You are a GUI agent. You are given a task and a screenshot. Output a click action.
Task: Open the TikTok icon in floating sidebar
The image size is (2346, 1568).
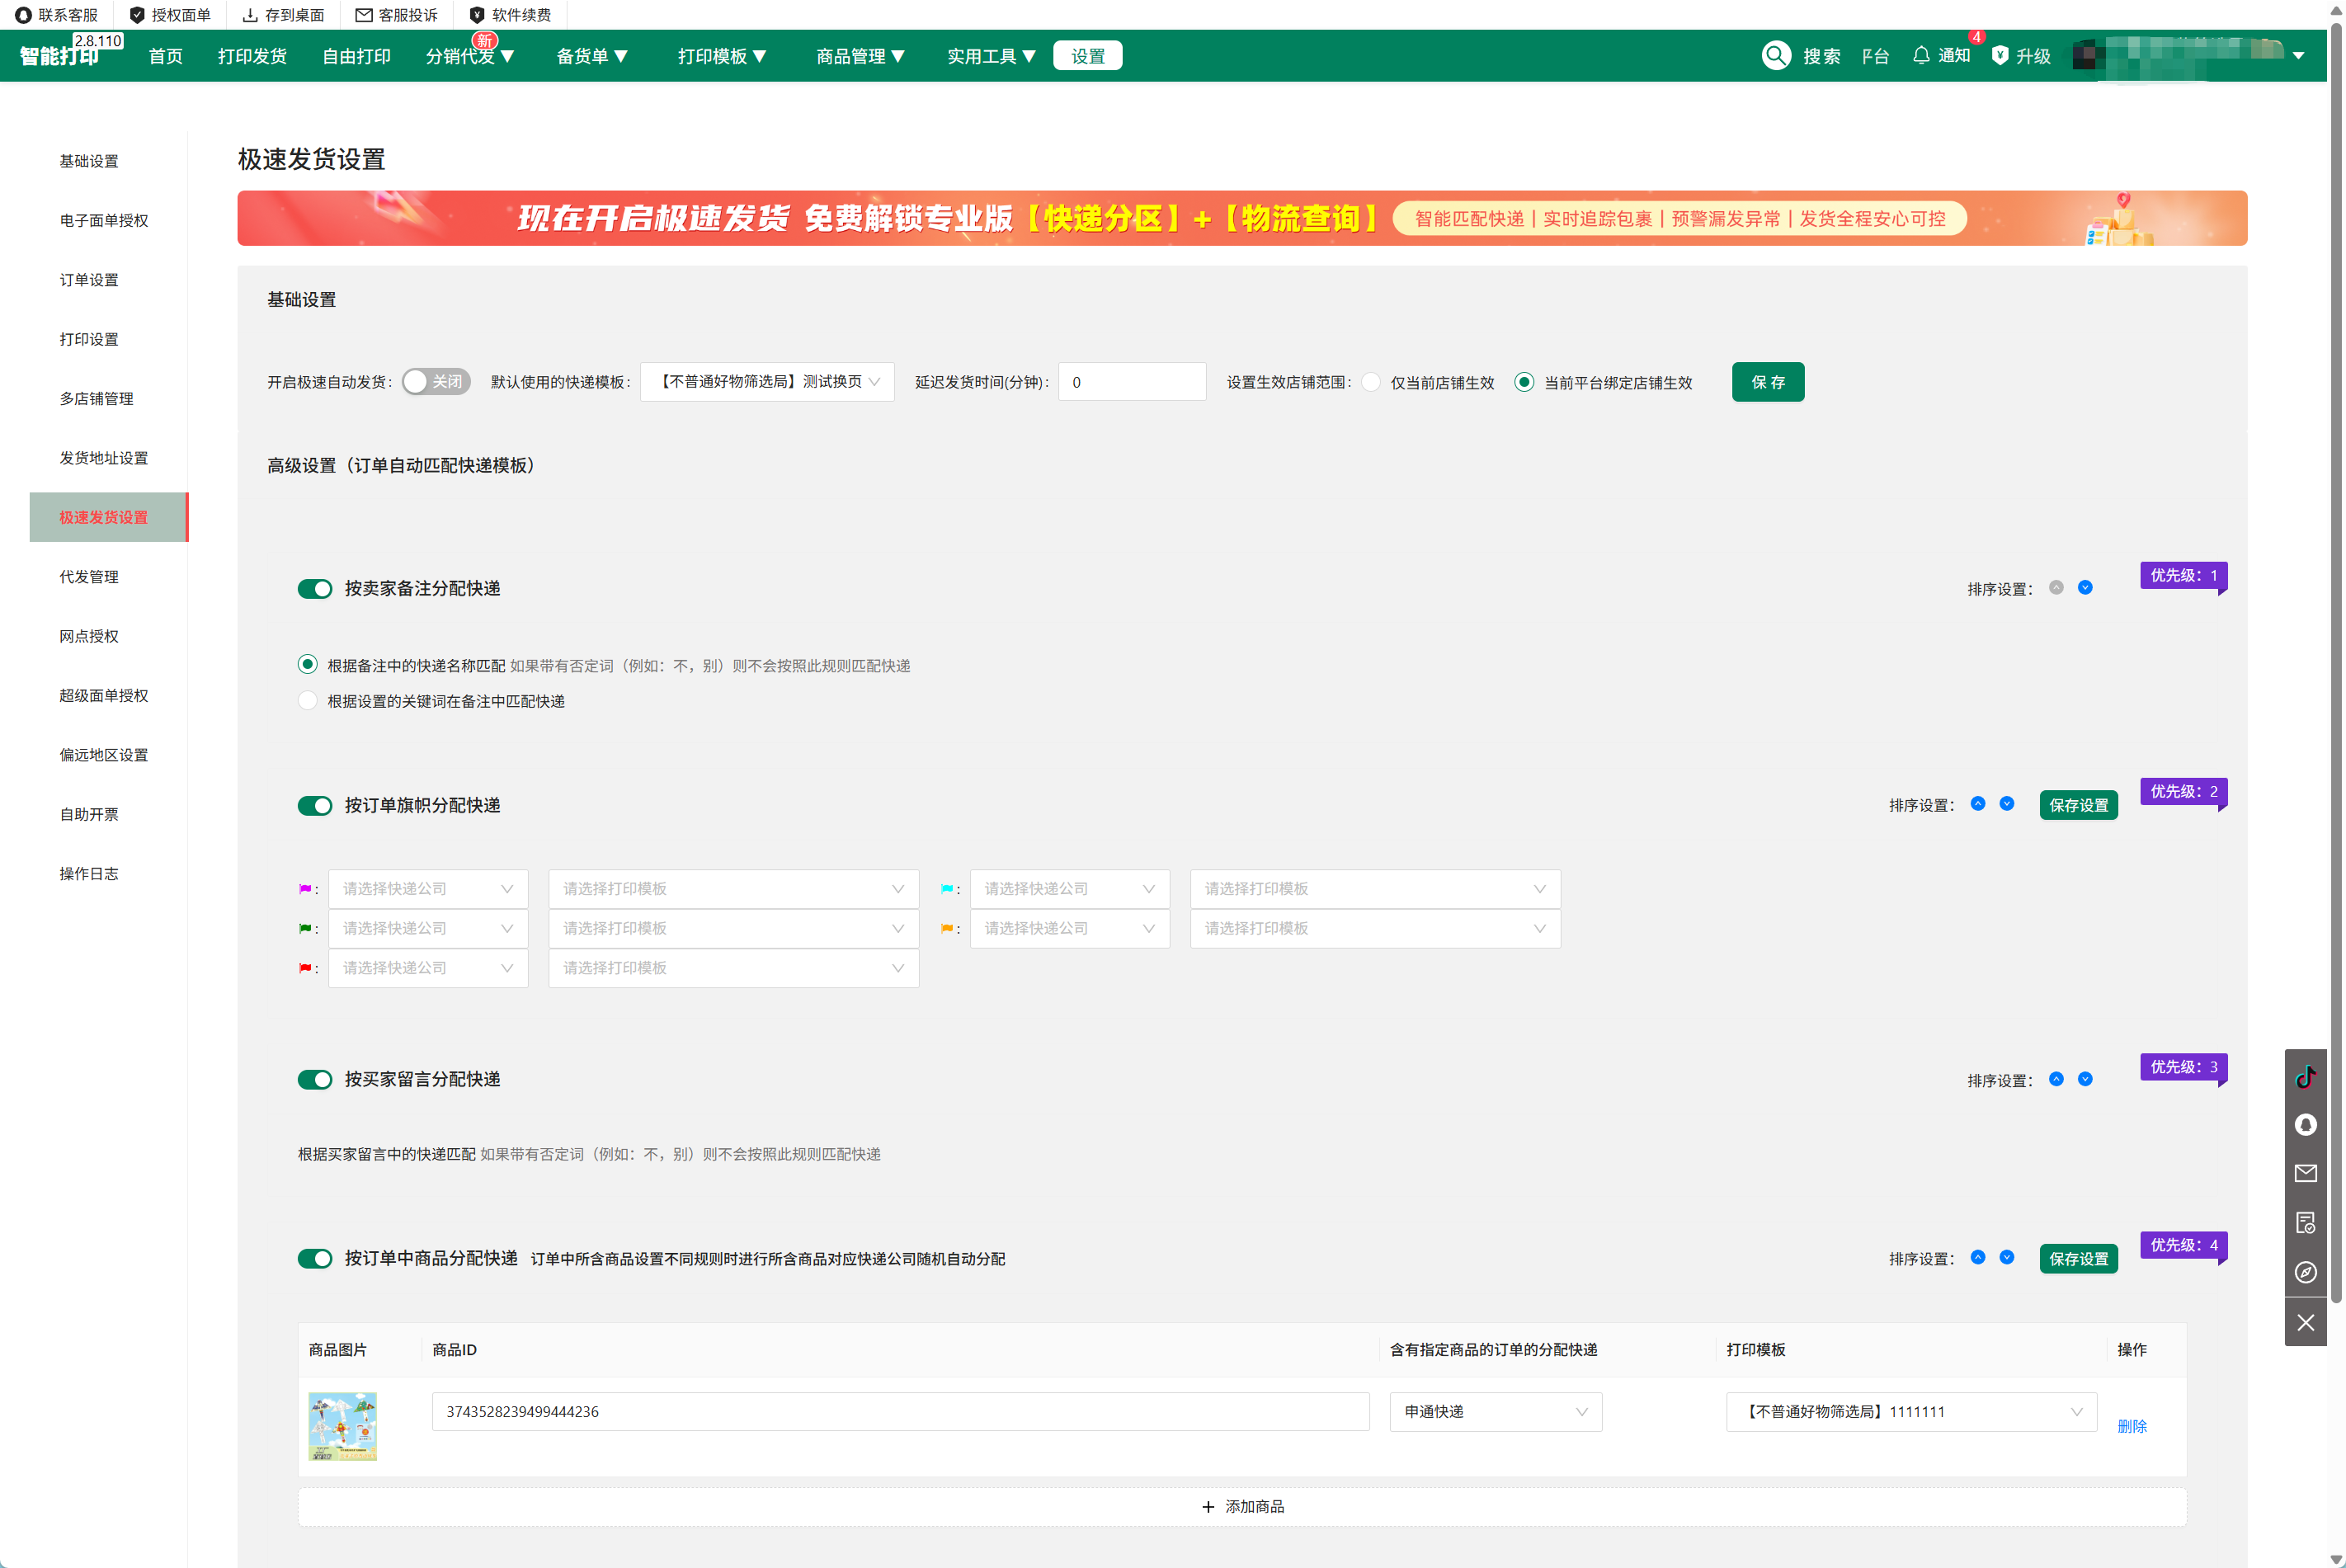click(x=2305, y=1076)
